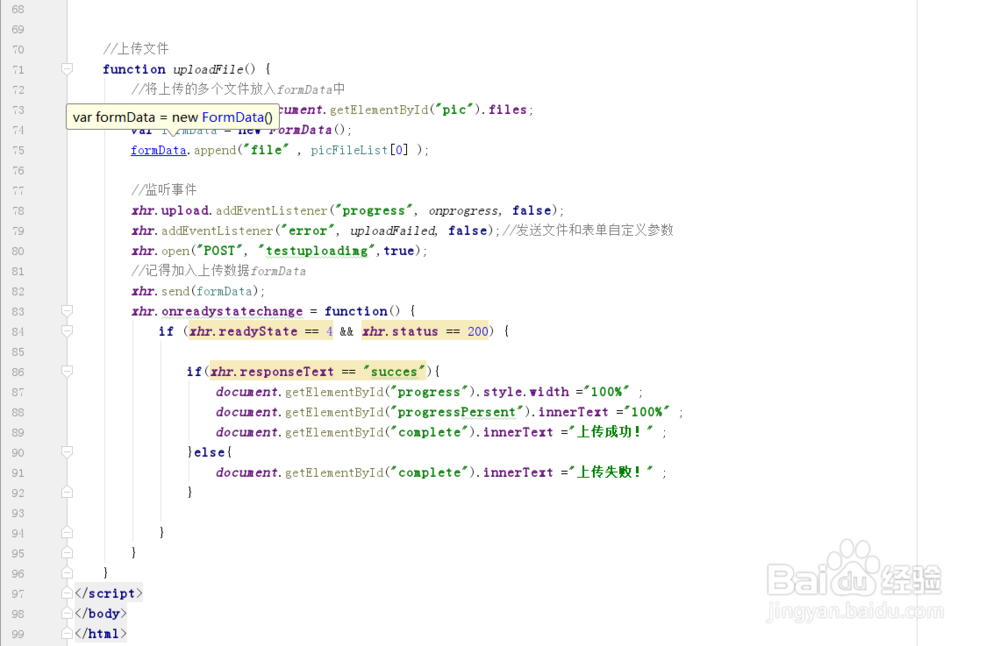The image size is (1000, 646).
Task: Click the 'progressPersent' string on line 88
Action: [x=457, y=412]
